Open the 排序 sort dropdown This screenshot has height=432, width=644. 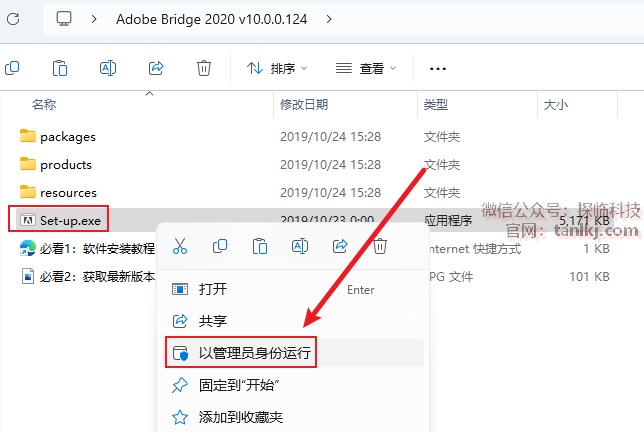click(x=277, y=68)
